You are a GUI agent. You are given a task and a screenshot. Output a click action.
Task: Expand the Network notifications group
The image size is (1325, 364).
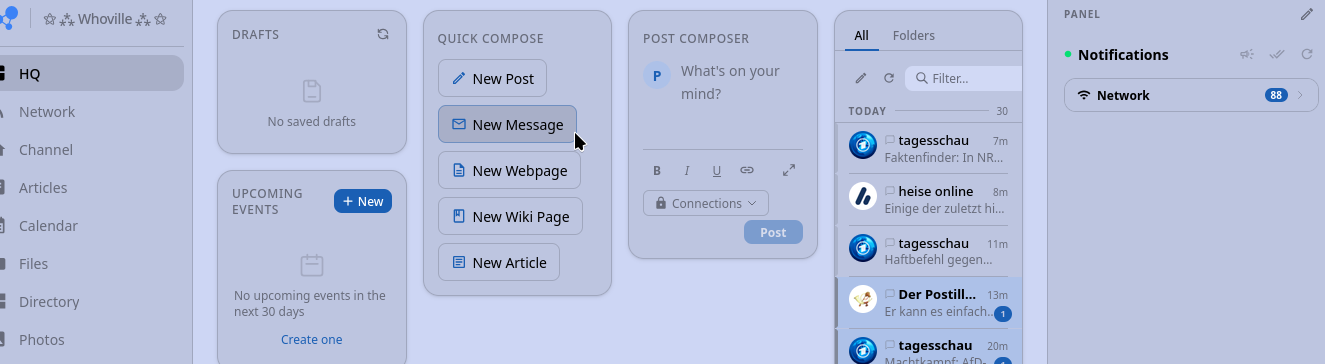(x=1191, y=95)
